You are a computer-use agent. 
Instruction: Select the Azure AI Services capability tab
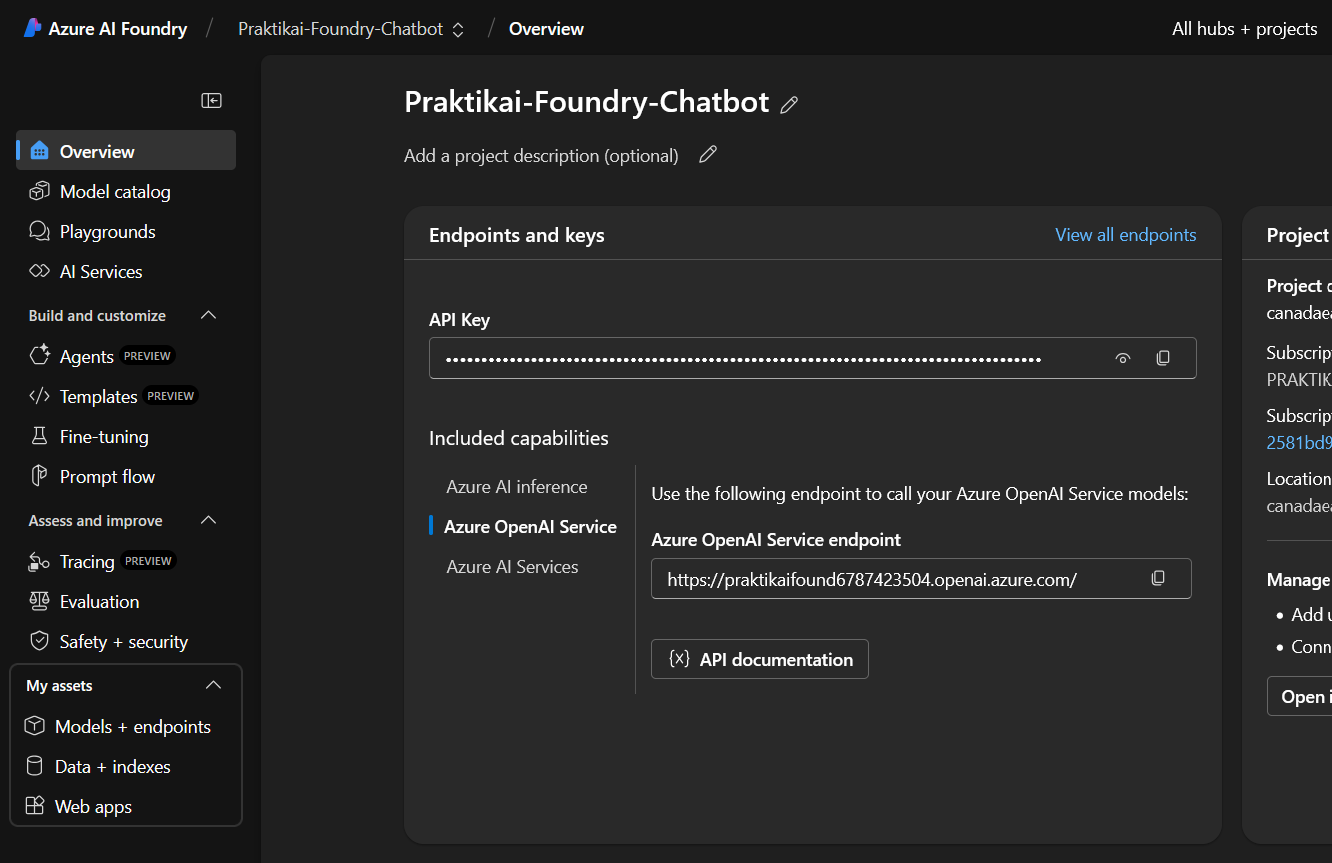(x=512, y=566)
